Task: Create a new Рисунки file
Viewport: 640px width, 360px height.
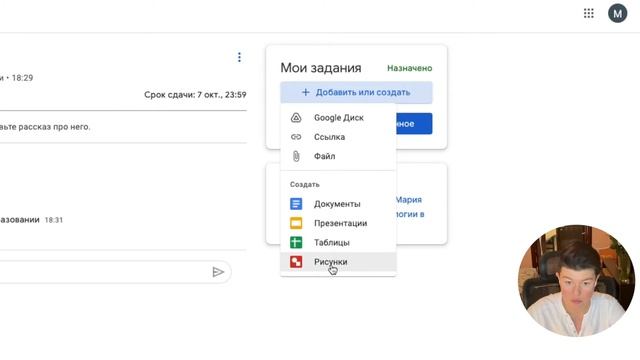Action: (x=338, y=262)
